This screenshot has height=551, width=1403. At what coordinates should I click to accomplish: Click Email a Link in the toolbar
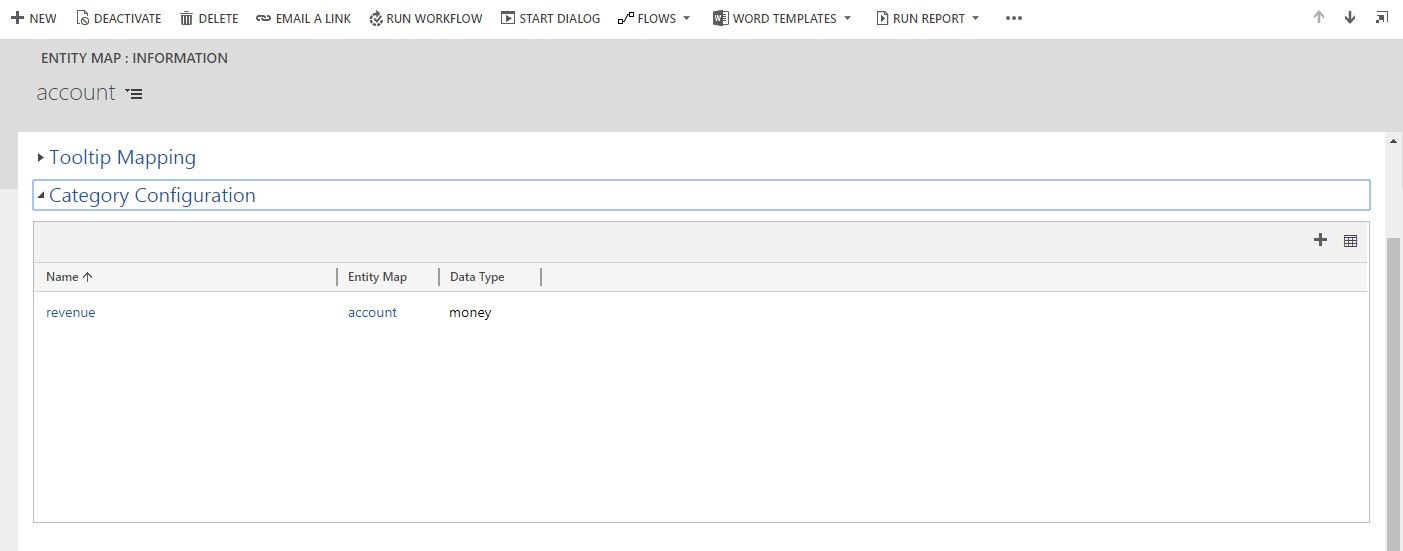[303, 18]
